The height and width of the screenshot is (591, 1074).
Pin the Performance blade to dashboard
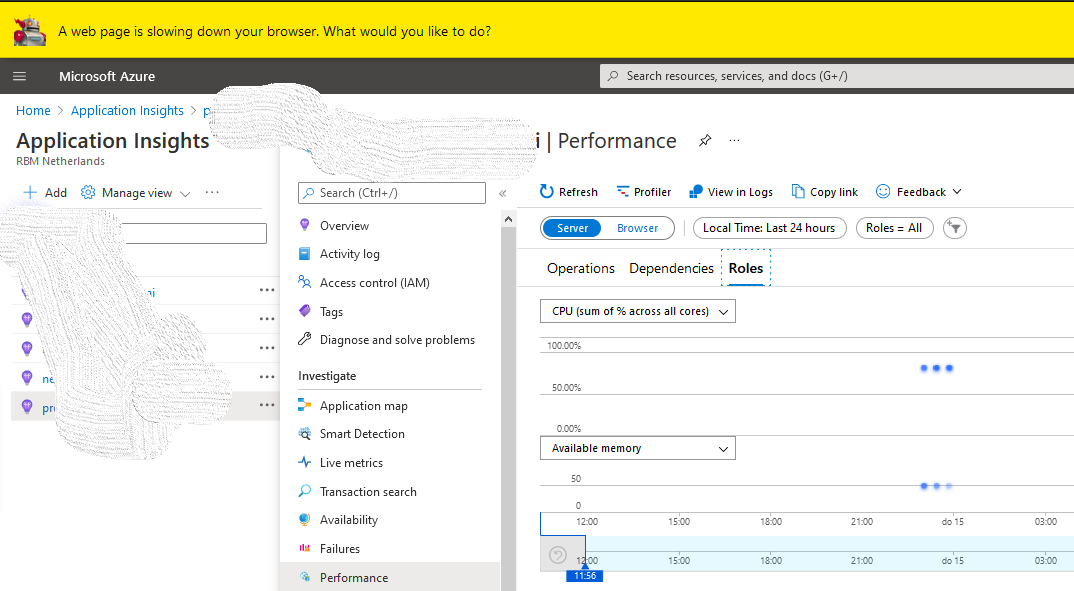tap(705, 140)
